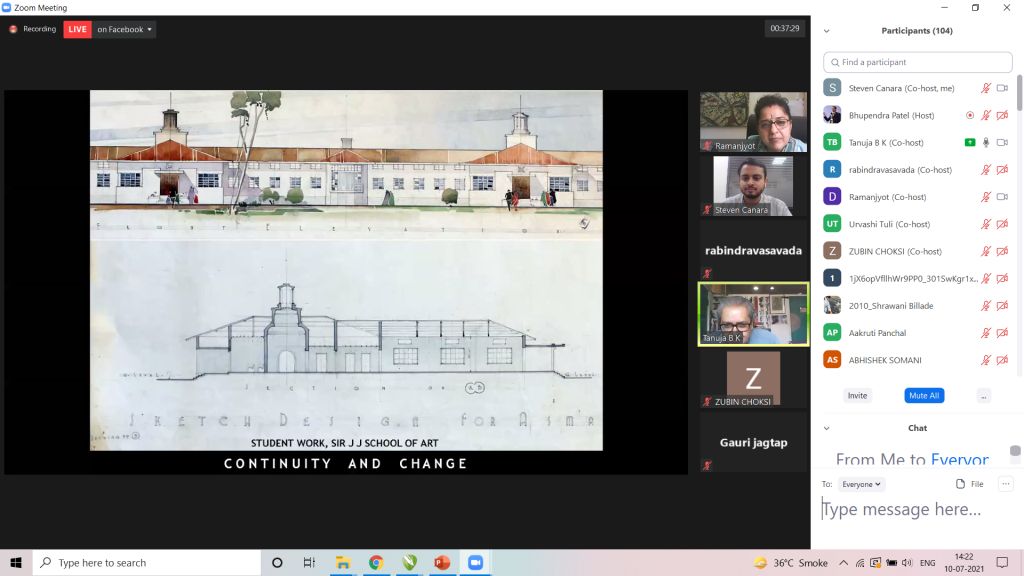1024x576 pixels.
Task: Select the rabindravasavada video tile
Action: 754,250
